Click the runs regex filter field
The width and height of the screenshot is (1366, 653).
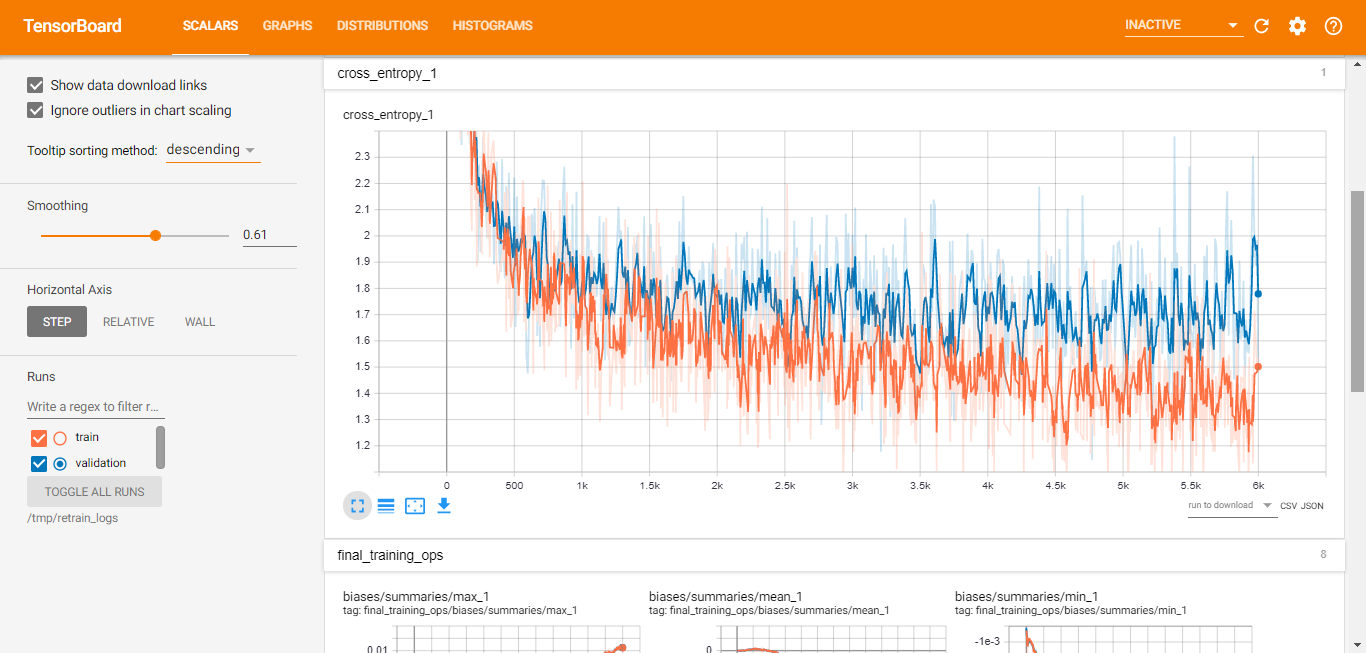(x=95, y=407)
